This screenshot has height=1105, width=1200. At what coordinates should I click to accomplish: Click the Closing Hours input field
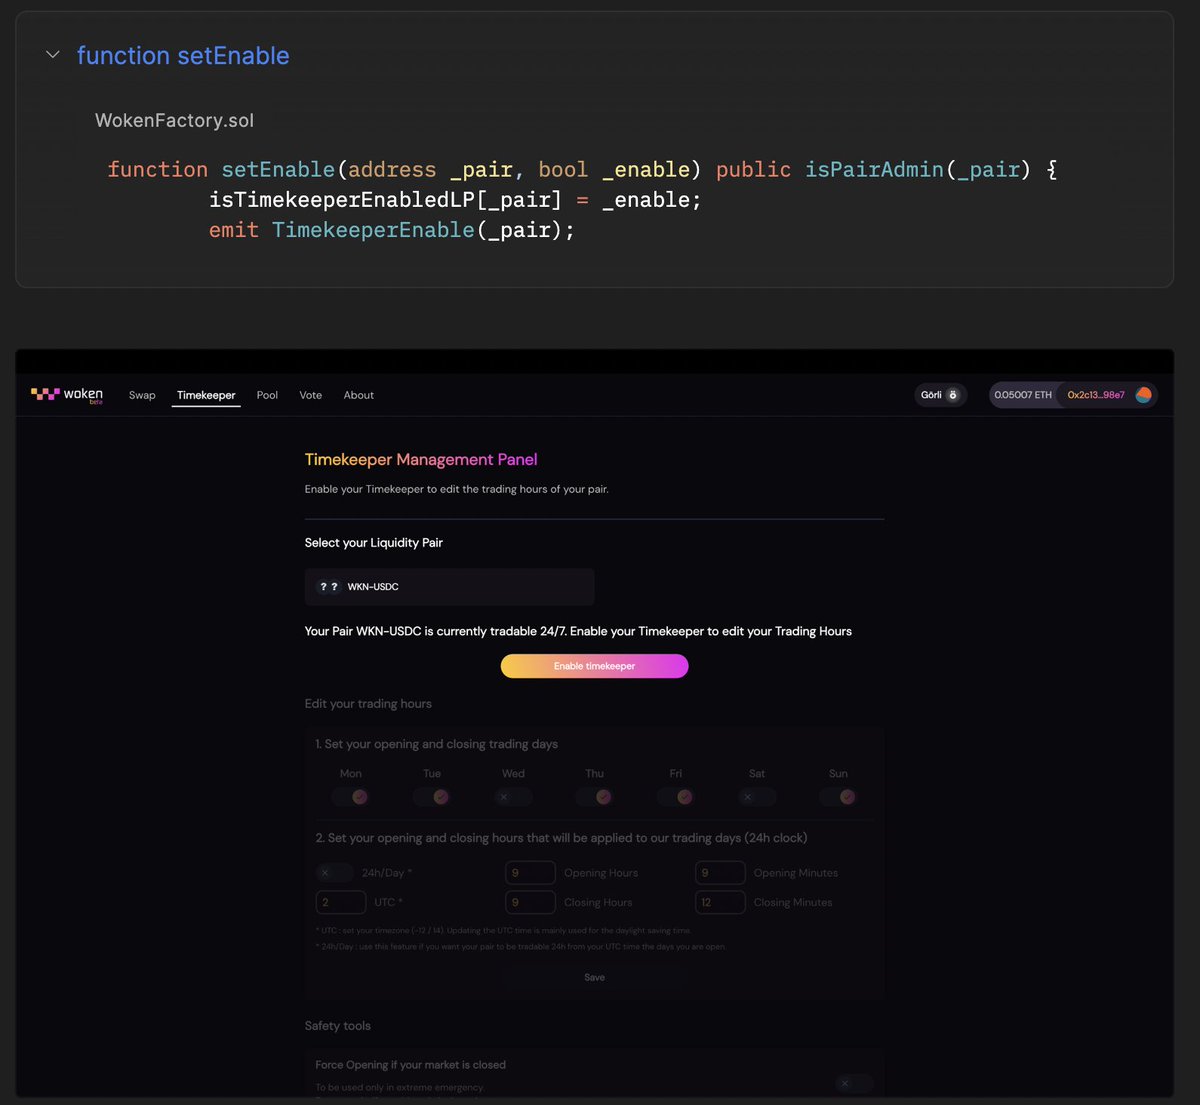tap(530, 902)
